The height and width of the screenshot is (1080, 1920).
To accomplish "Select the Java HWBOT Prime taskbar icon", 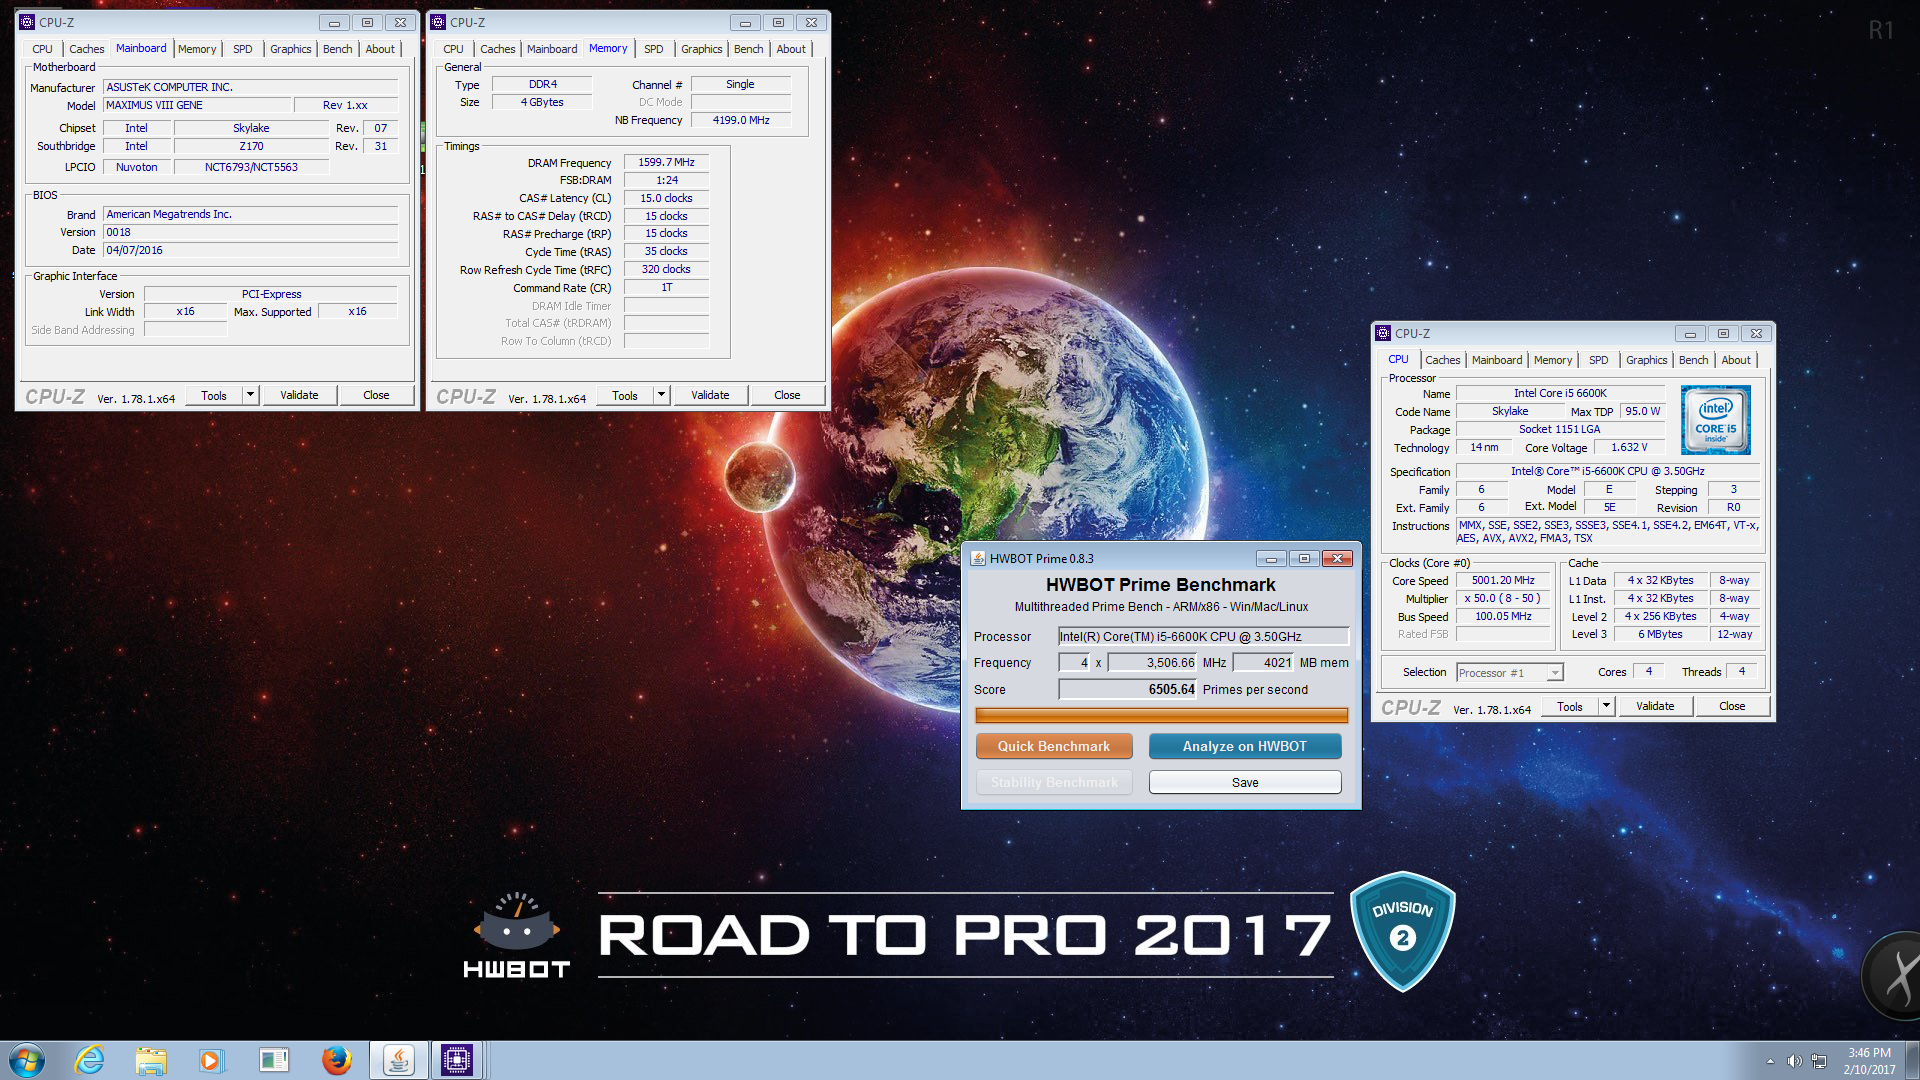I will click(x=398, y=1060).
